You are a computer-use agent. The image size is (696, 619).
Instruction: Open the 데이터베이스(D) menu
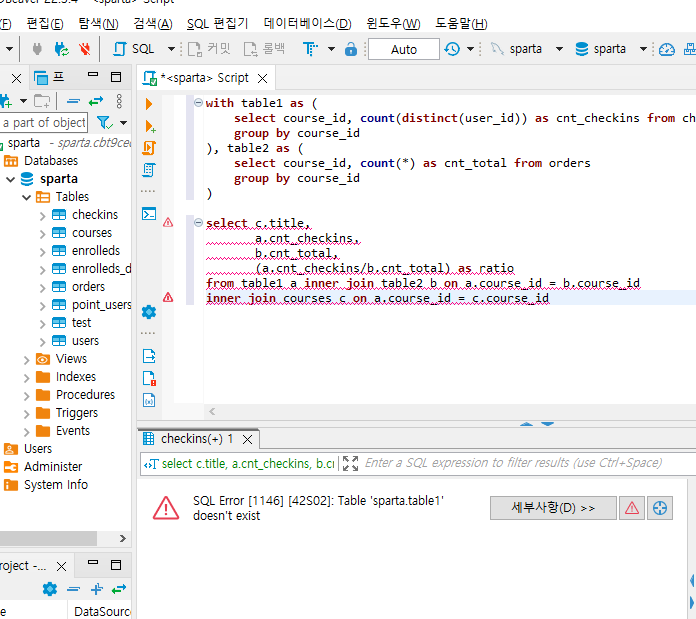[x=307, y=24]
